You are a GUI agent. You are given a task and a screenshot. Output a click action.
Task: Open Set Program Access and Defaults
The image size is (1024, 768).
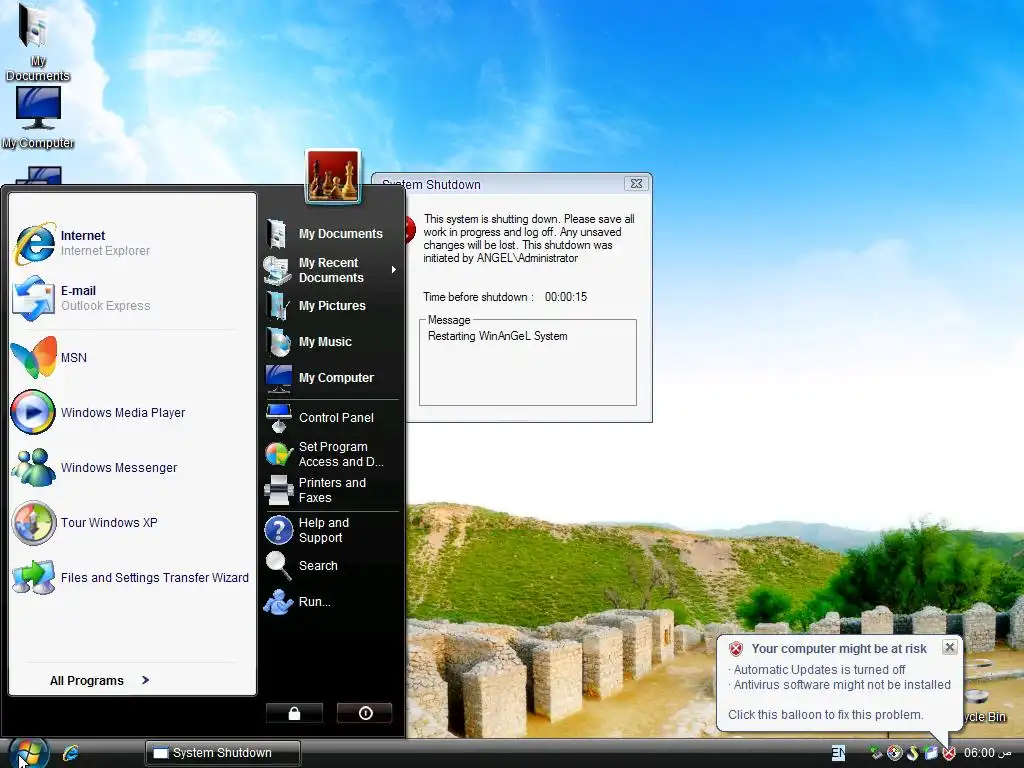coord(332,454)
